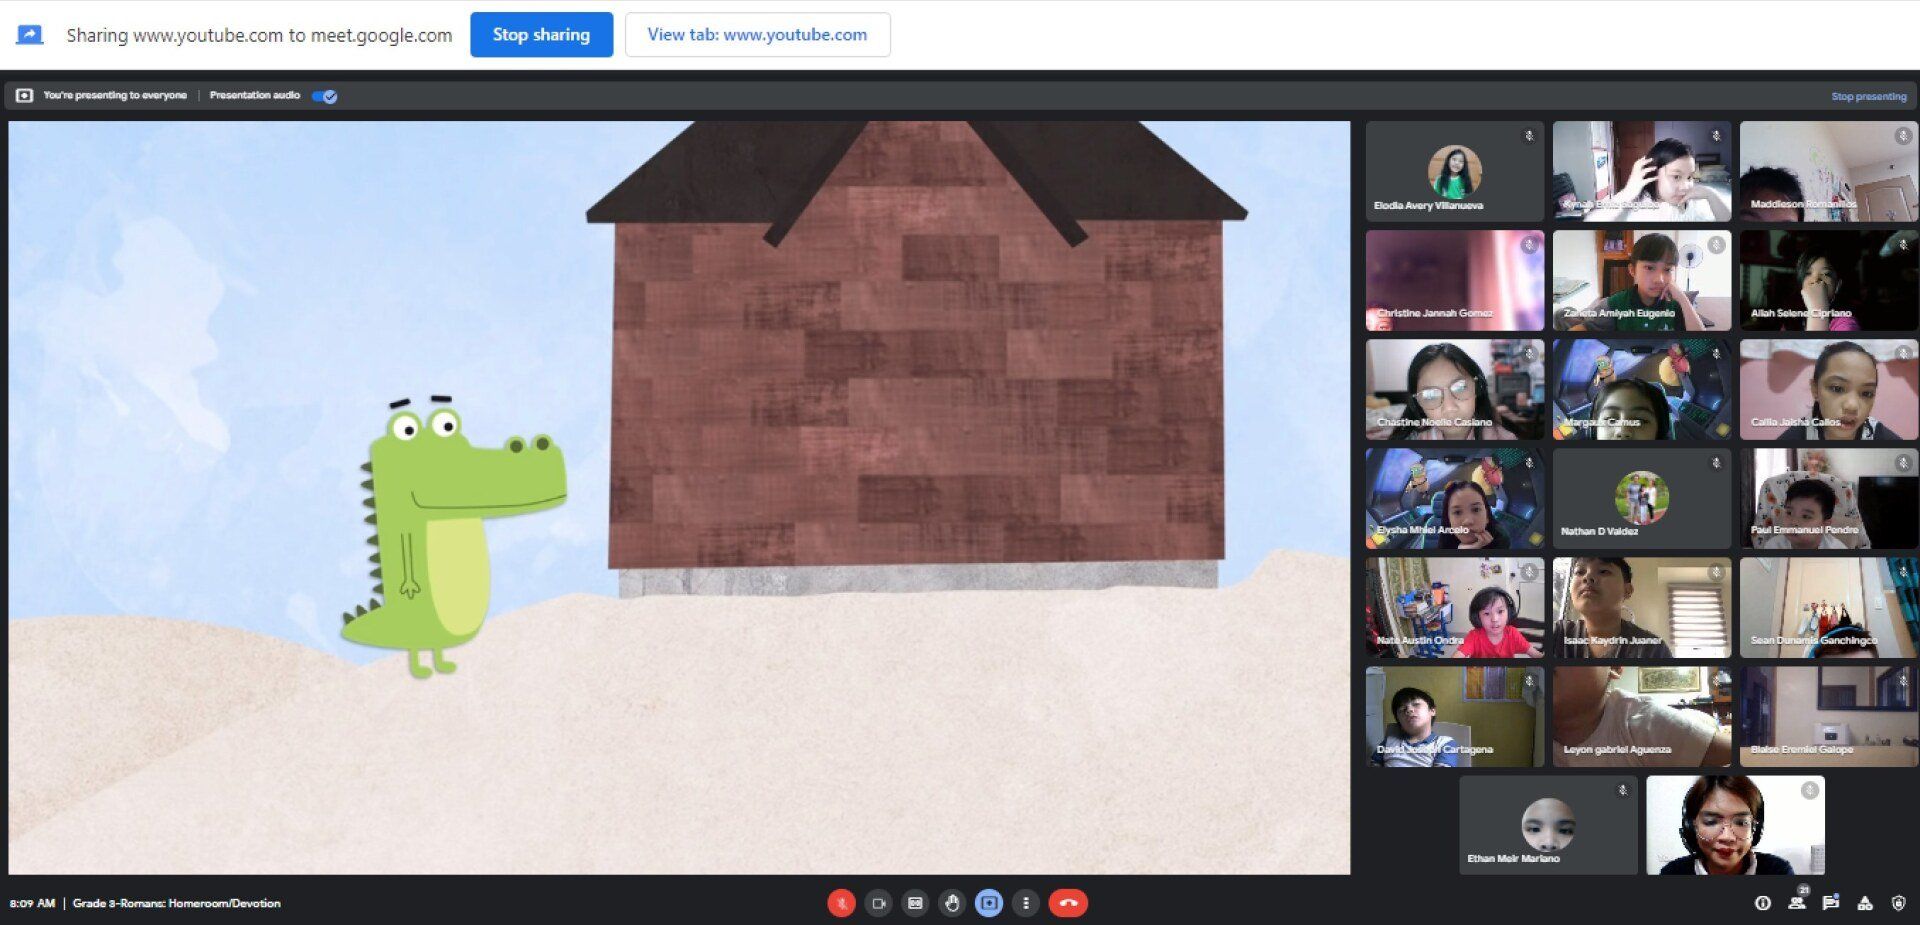Show the people participants list
Viewport: 1920px width, 925px height.
coord(1797,903)
